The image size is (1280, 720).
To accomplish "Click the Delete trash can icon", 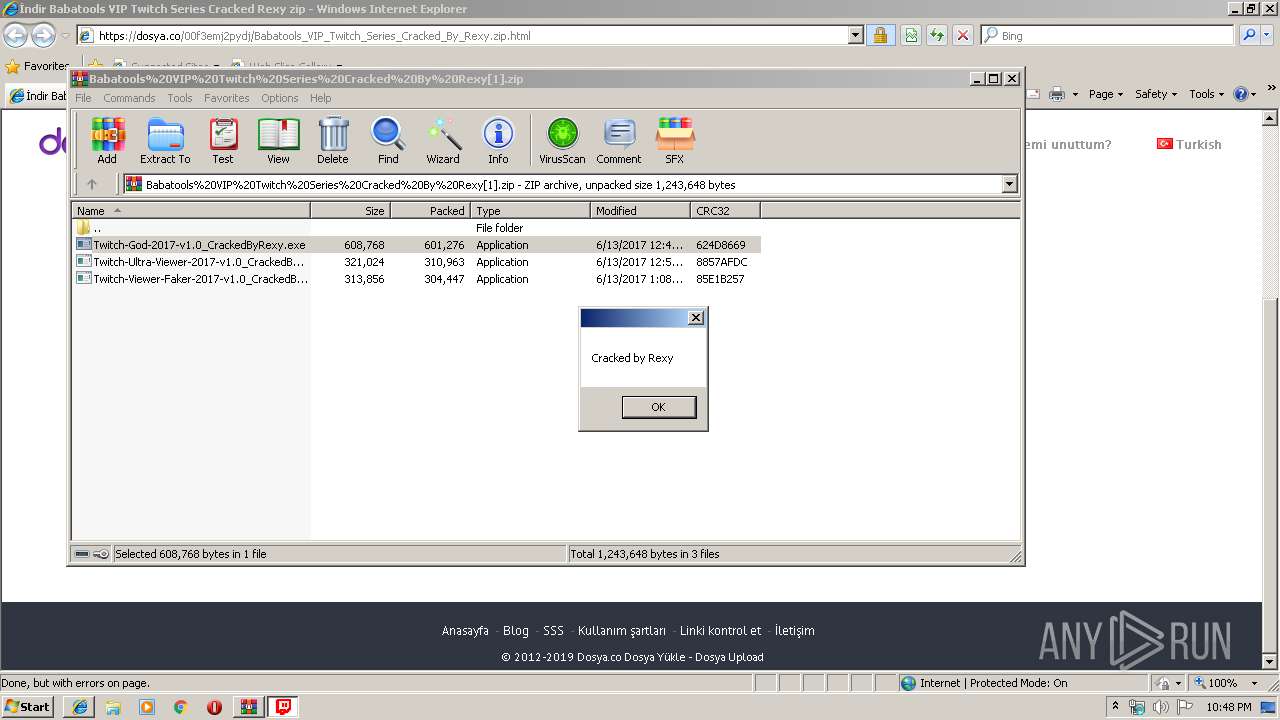I will (x=333, y=140).
